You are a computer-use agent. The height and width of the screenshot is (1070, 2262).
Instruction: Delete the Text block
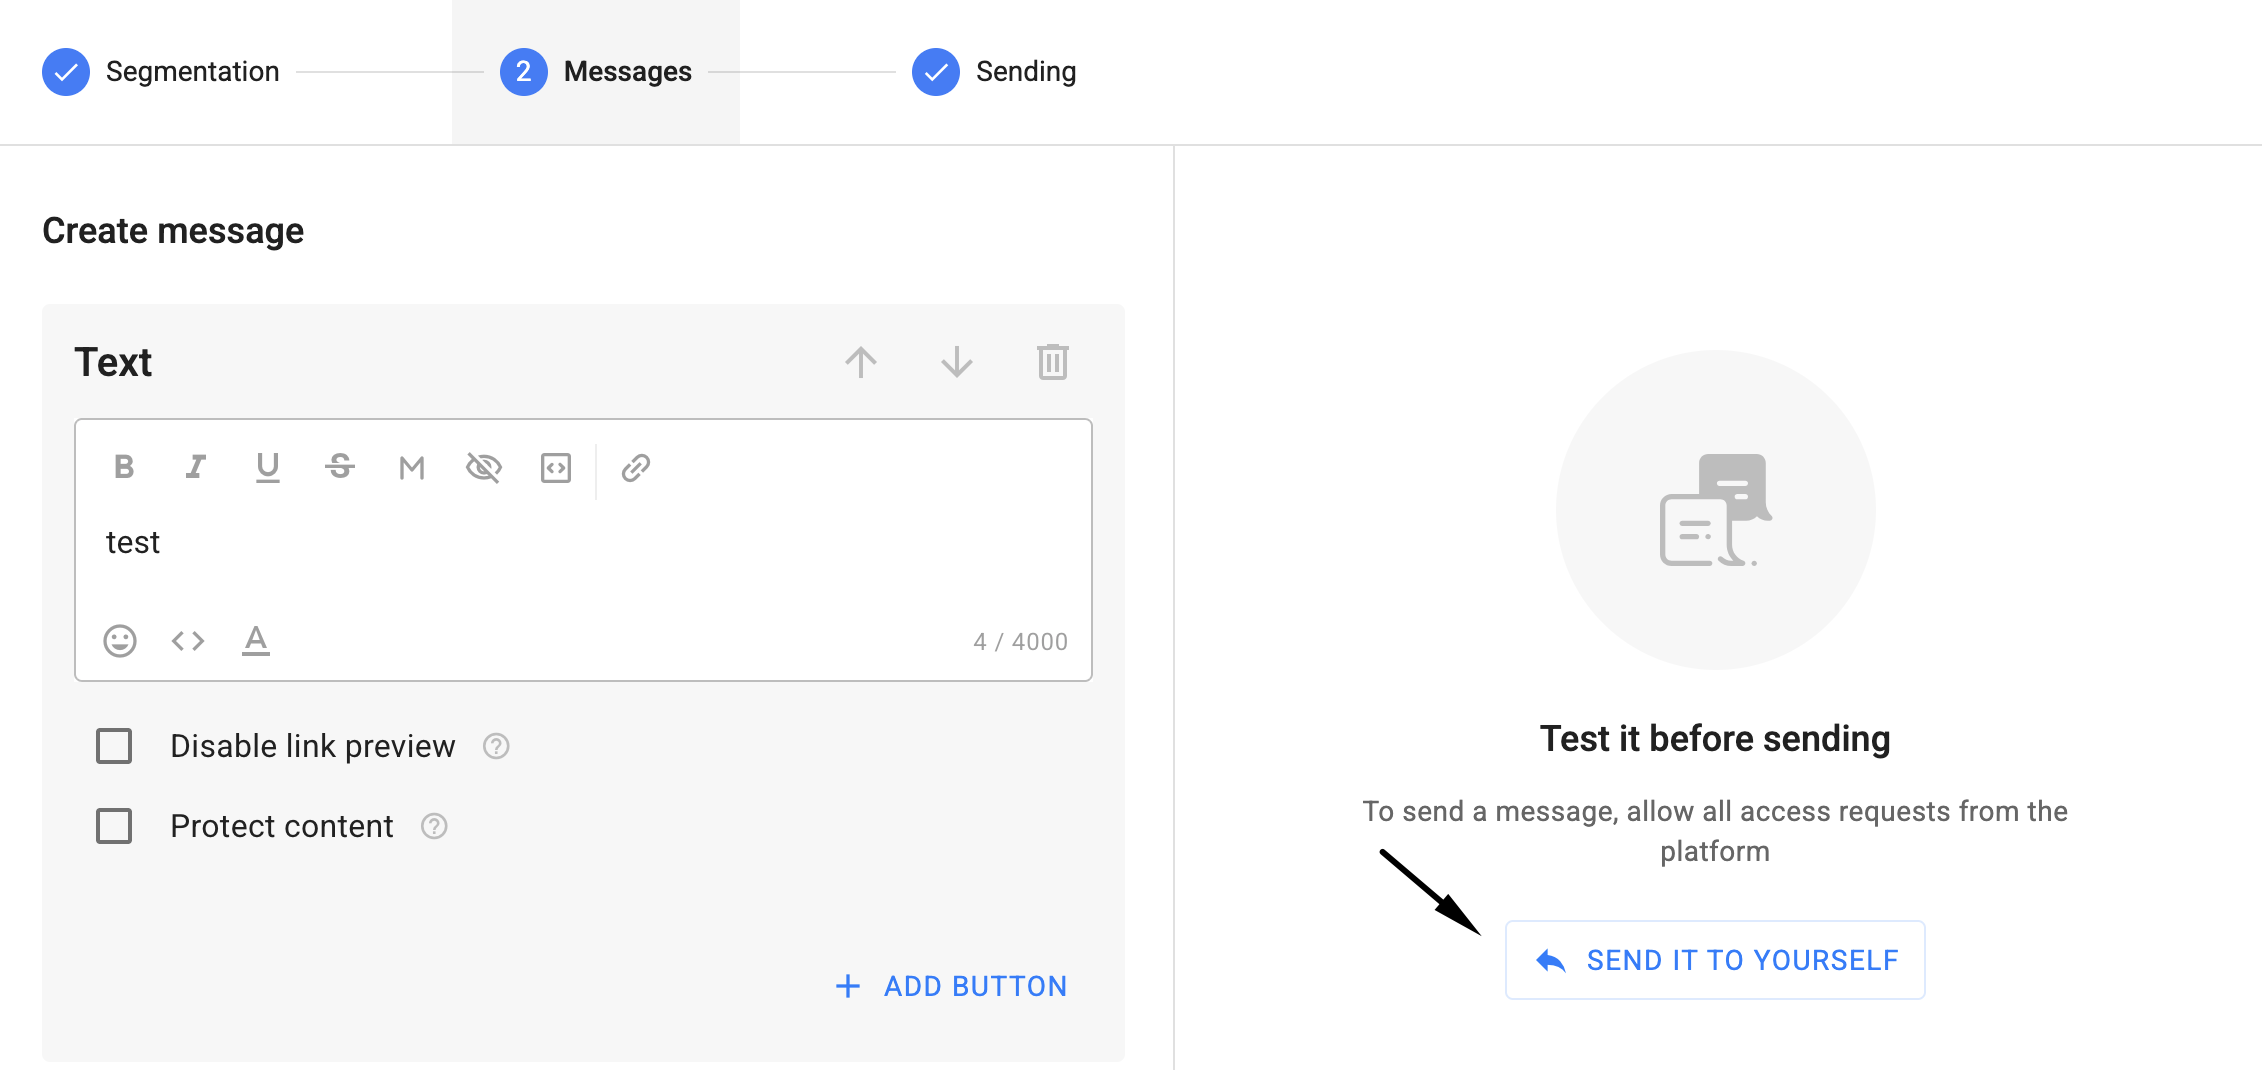1053,362
